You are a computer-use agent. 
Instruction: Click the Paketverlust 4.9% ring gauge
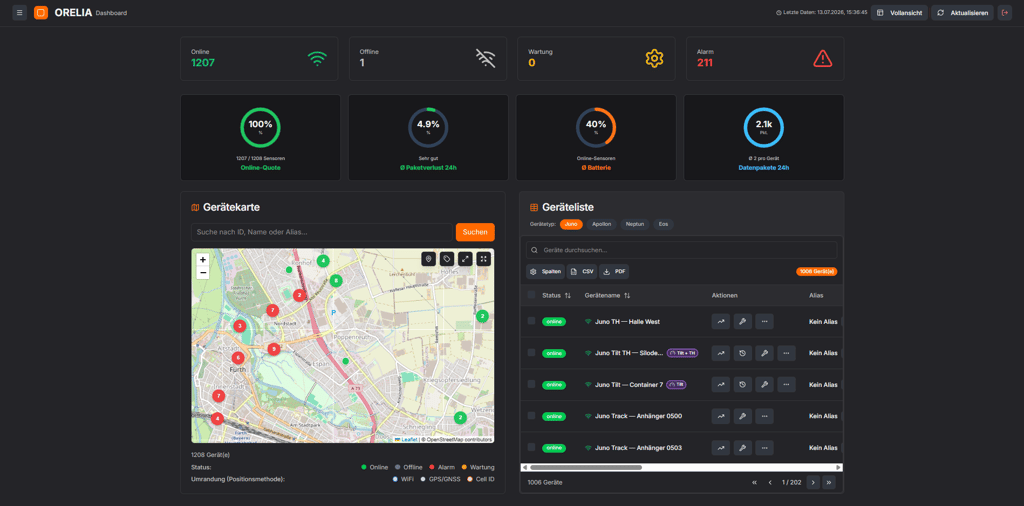click(x=428, y=128)
